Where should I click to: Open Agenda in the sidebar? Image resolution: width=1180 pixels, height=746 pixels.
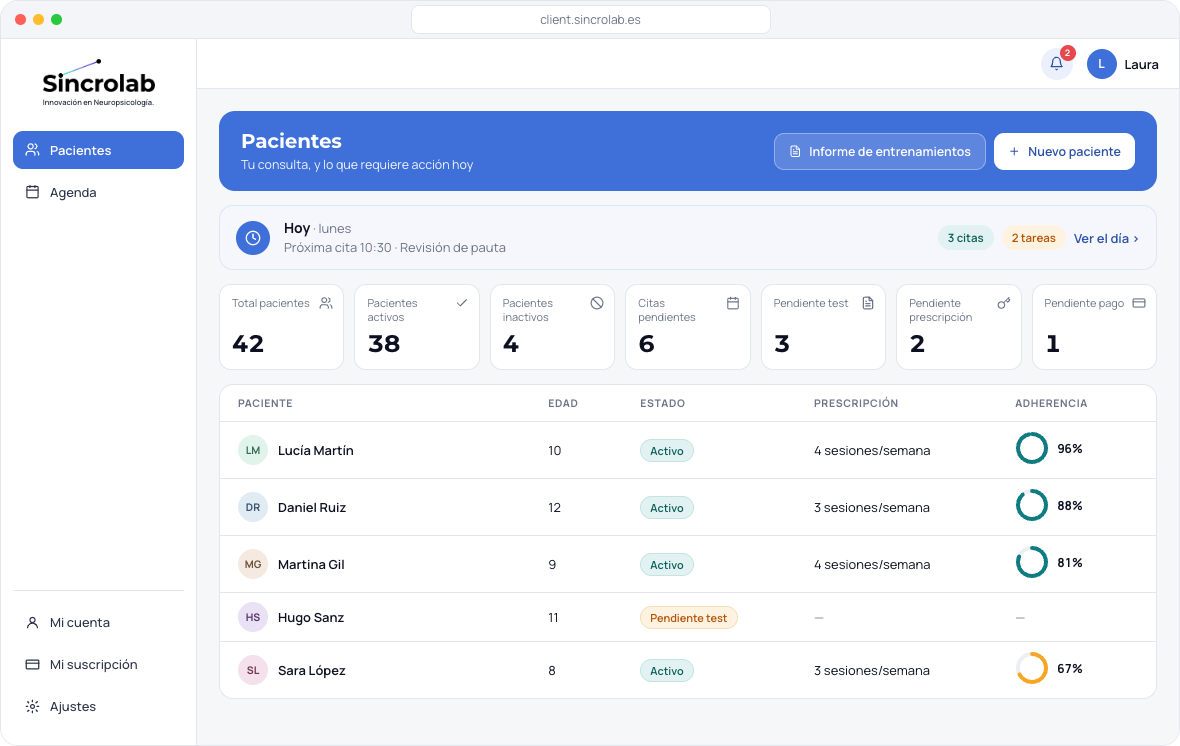[99, 192]
